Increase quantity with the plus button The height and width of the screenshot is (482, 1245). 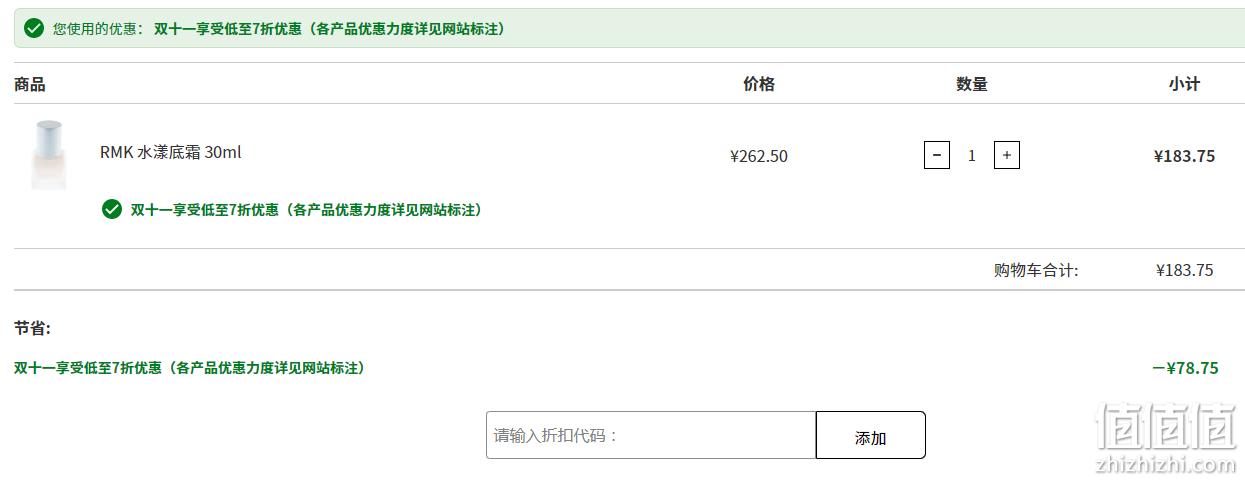(x=1006, y=155)
